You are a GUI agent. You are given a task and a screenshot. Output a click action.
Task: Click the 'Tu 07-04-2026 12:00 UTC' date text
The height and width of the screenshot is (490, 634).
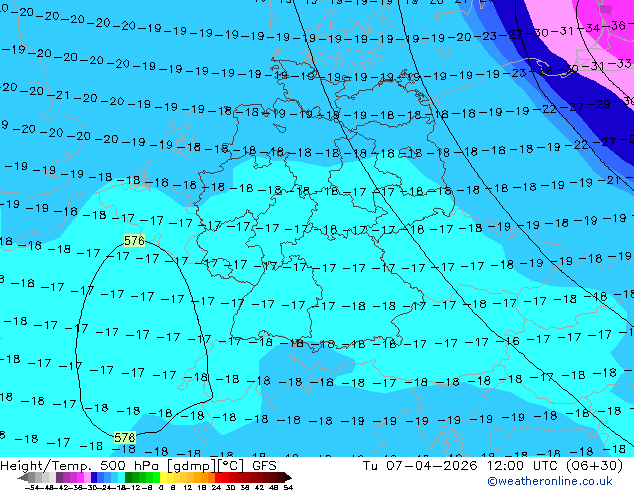460,466
